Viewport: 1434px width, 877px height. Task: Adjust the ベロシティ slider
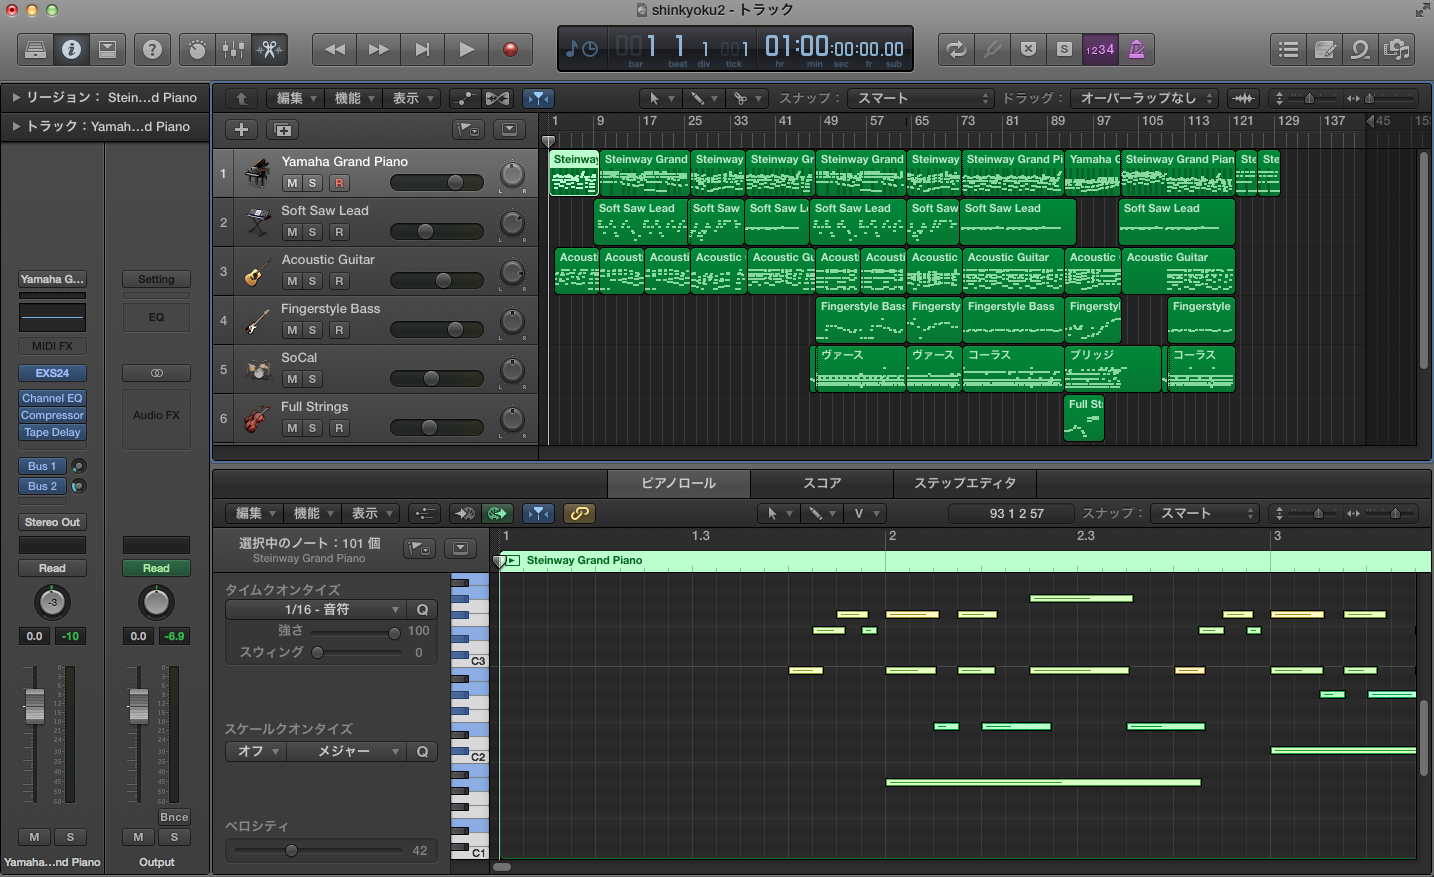point(316,851)
